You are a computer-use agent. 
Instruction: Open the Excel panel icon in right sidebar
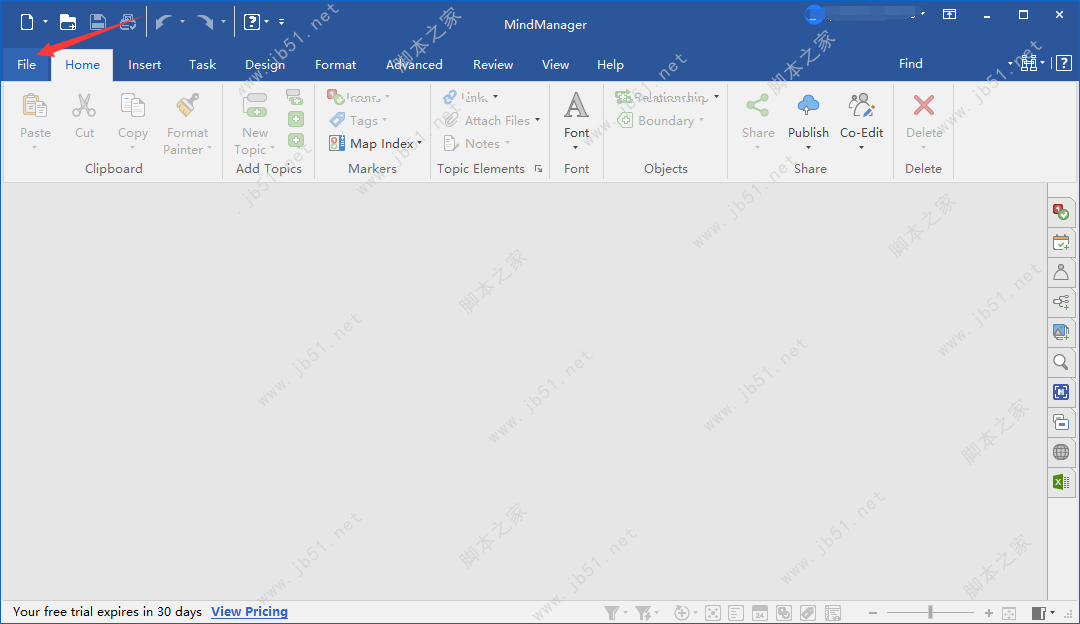[x=1061, y=482]
